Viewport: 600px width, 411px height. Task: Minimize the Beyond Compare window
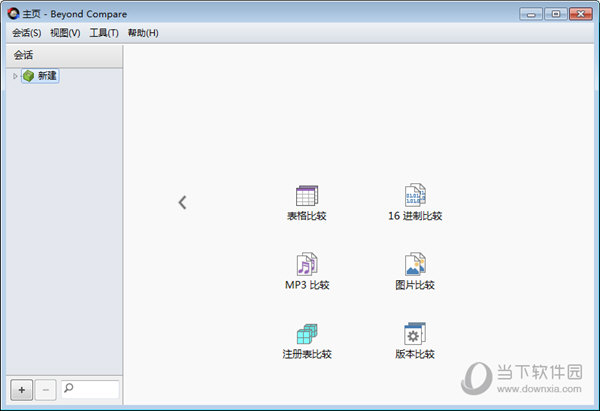click(531, 14)
